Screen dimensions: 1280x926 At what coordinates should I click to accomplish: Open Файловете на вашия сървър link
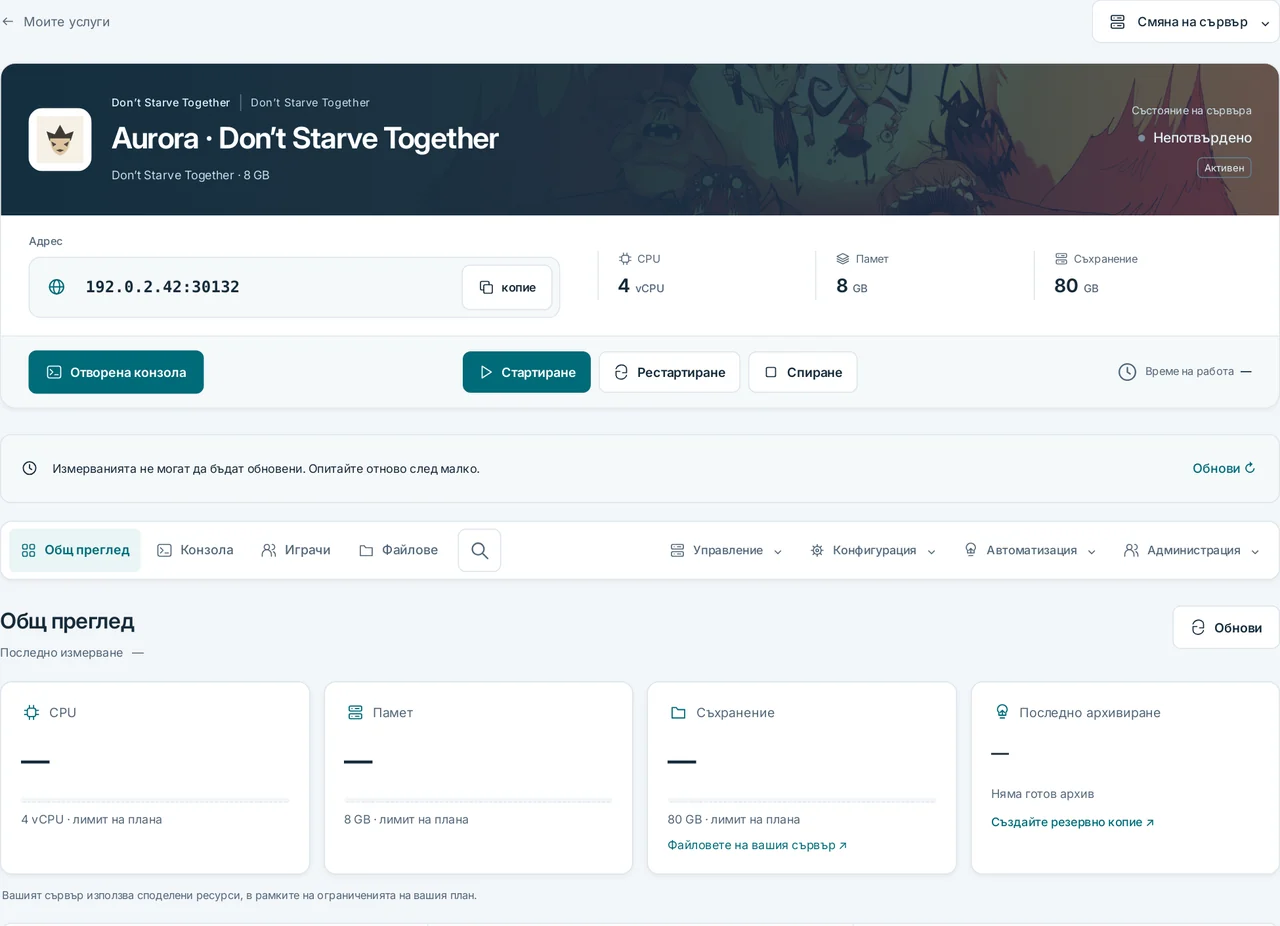pos(757,845)
